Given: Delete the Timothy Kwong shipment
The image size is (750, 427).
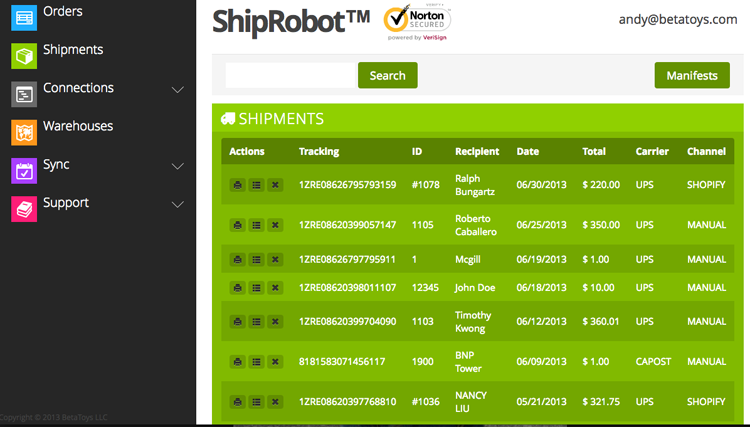Looking at the screenshot, I should (x=275, y=322).
